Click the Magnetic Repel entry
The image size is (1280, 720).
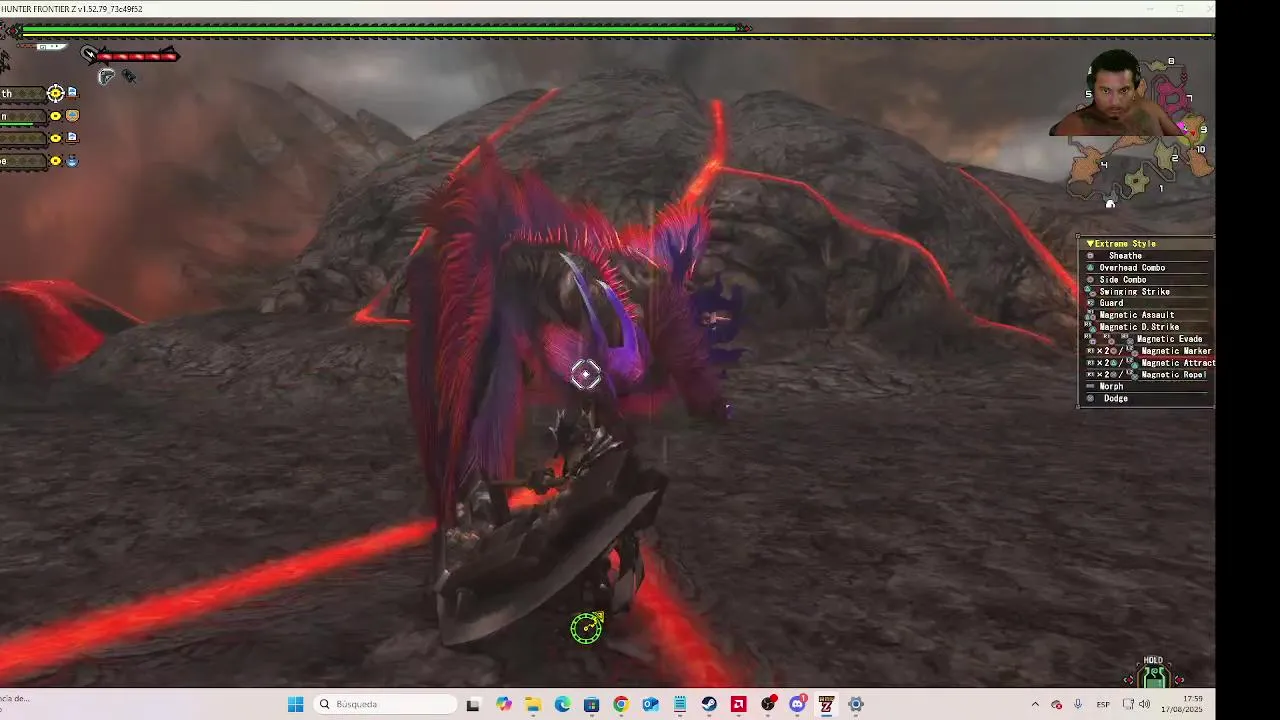pos(1173,375)
